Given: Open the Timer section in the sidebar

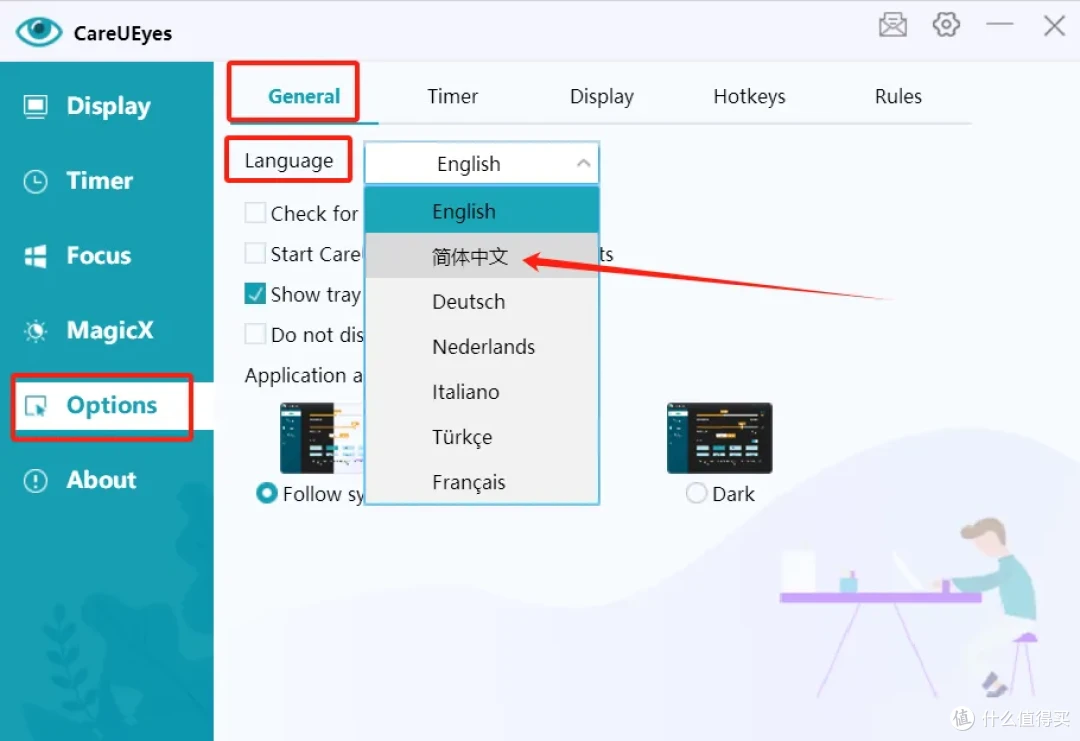Looking at the screenshot, I should coord(107,181).
